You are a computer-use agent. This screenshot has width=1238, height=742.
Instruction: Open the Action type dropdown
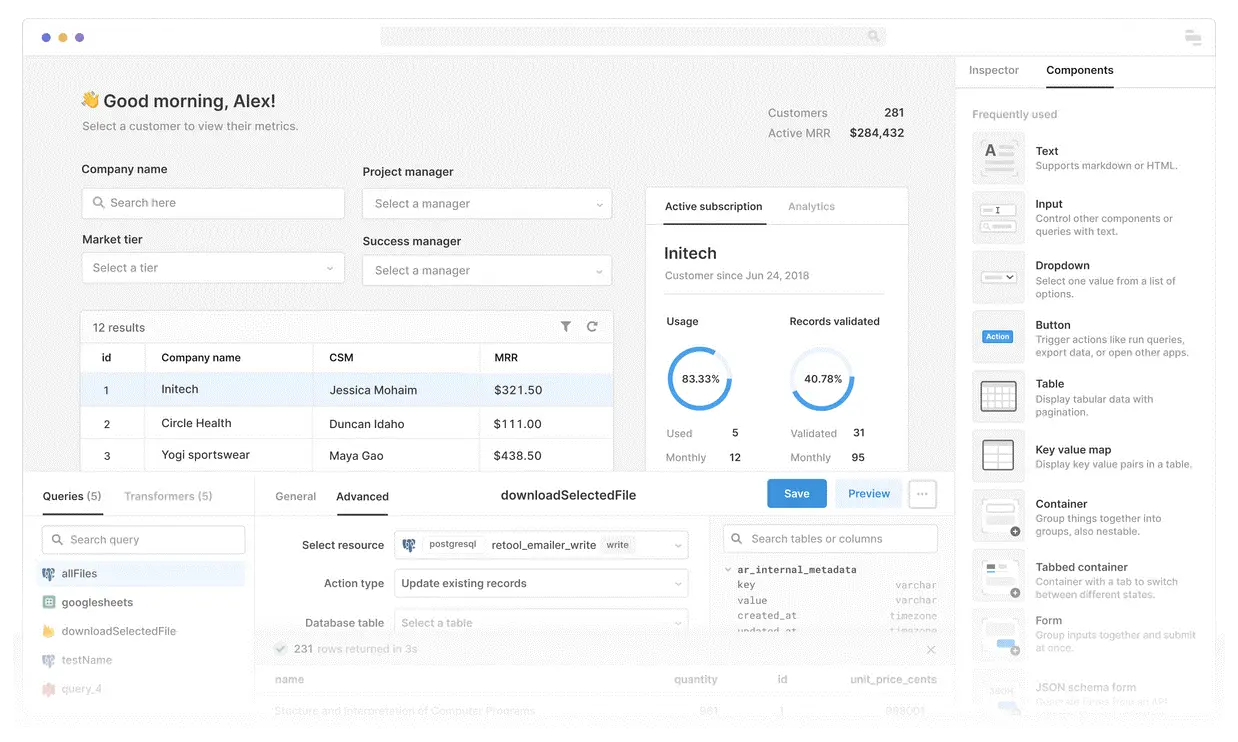point(541,584)
